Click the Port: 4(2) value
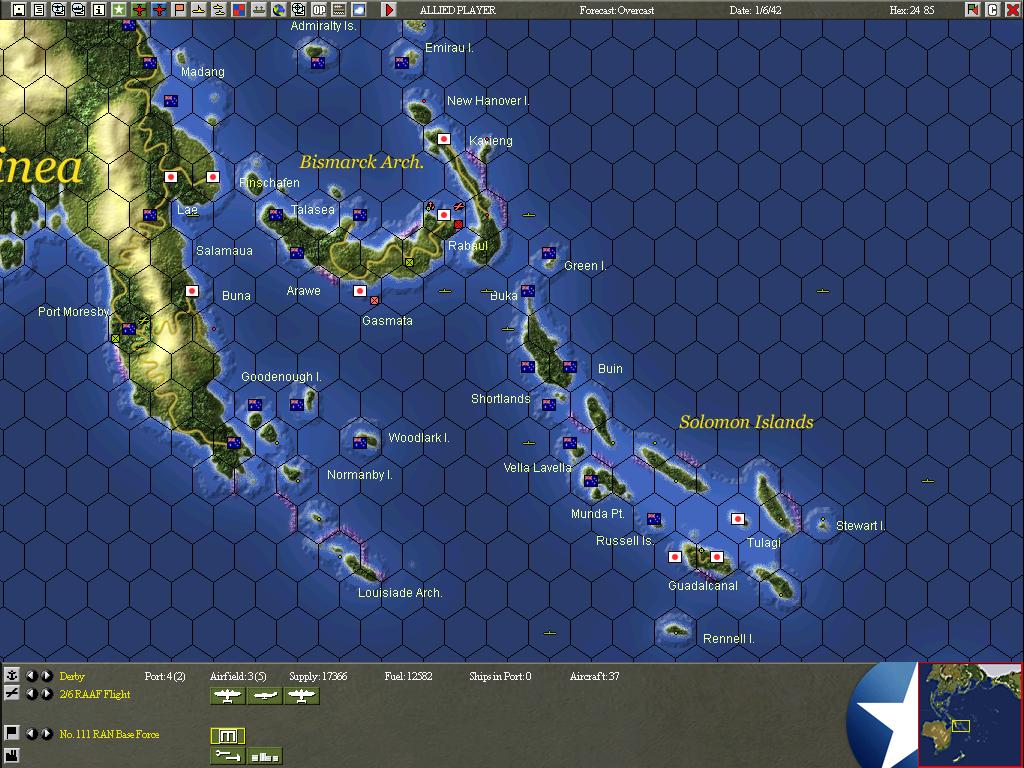 (x=165, y=676)
